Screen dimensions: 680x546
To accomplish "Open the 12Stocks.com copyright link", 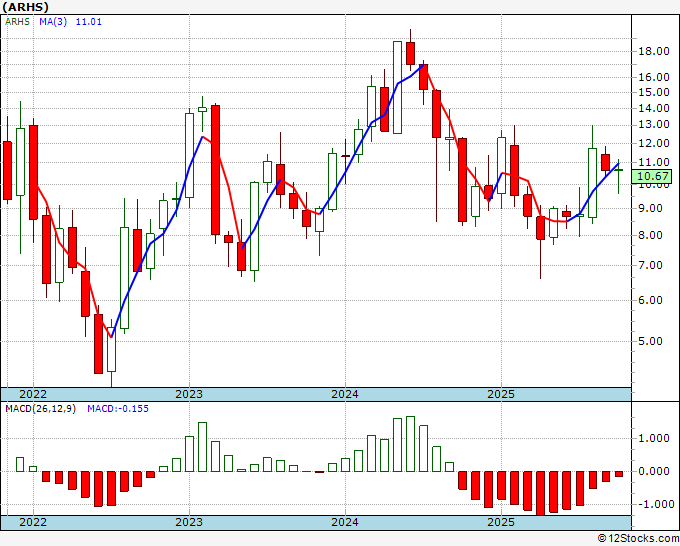I will click(638, 539).
